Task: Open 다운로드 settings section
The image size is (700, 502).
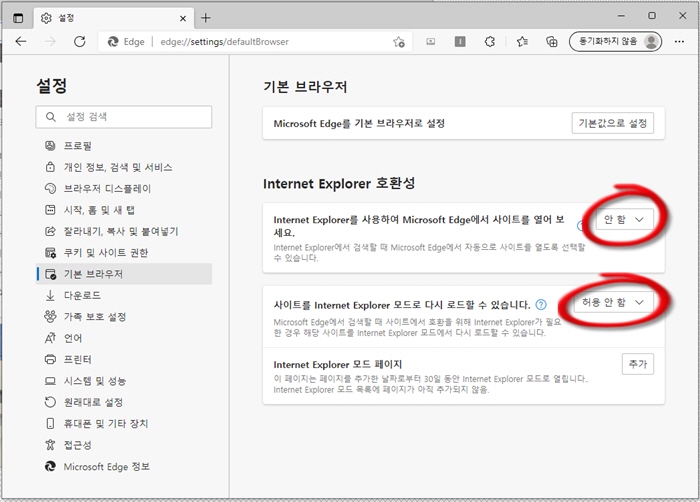Action: pyautogui.click(x=124, y=295)
